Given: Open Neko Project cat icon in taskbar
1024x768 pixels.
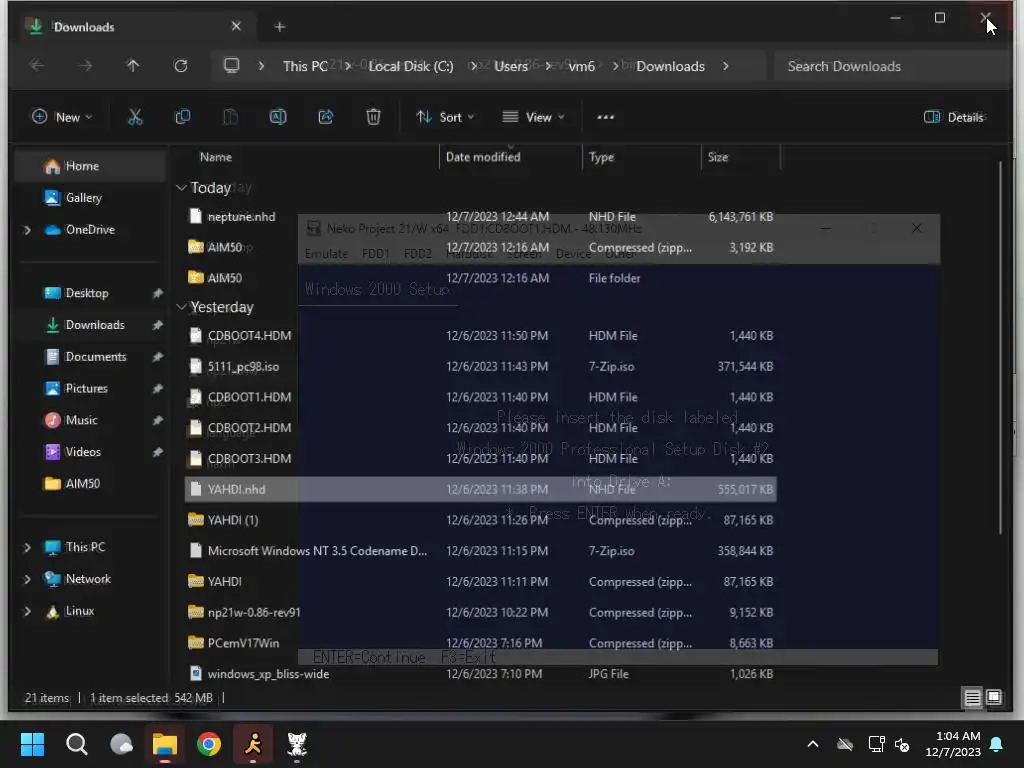Looking at the screenshot, I should coord(297,744).
